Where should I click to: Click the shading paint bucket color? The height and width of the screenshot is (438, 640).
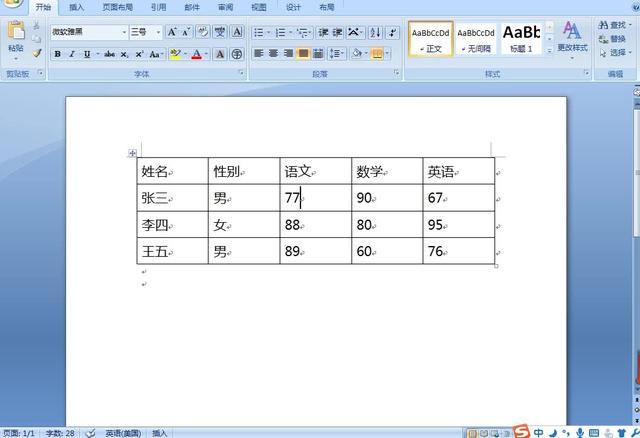pyautogui.click(x=357, y=53)
